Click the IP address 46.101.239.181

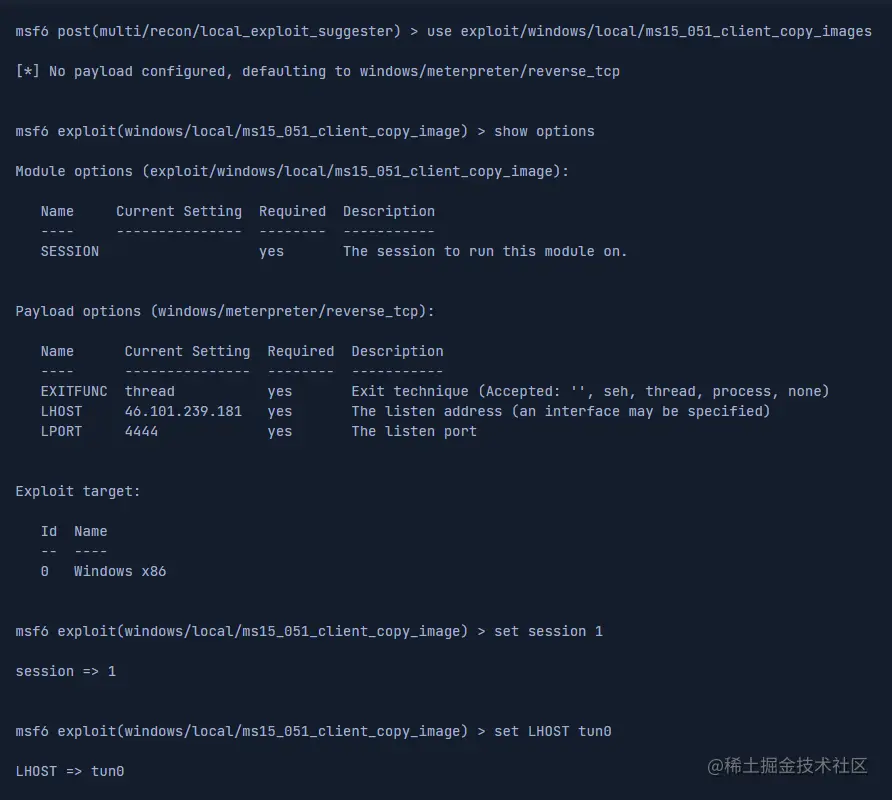point(183,411)
